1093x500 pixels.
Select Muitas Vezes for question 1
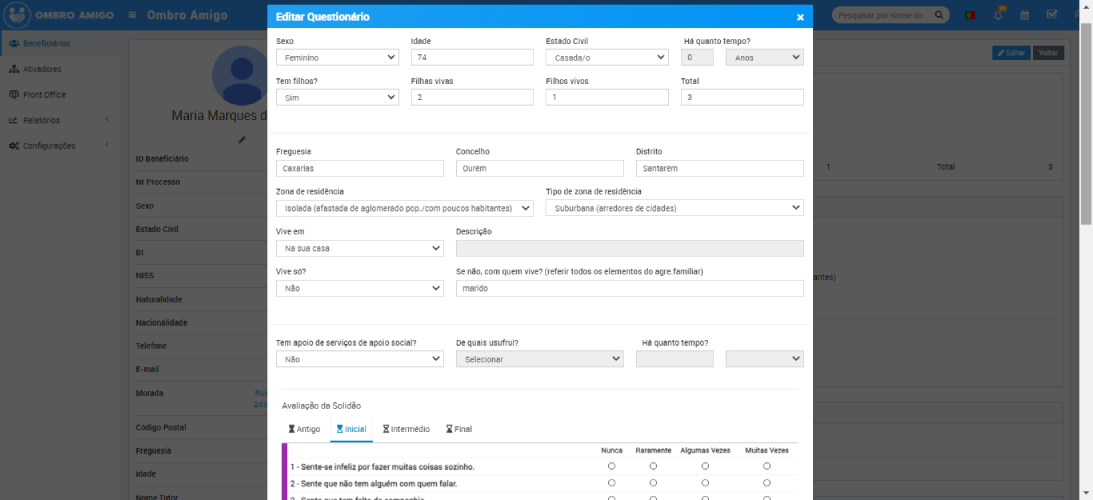click(x=766, y=466)
